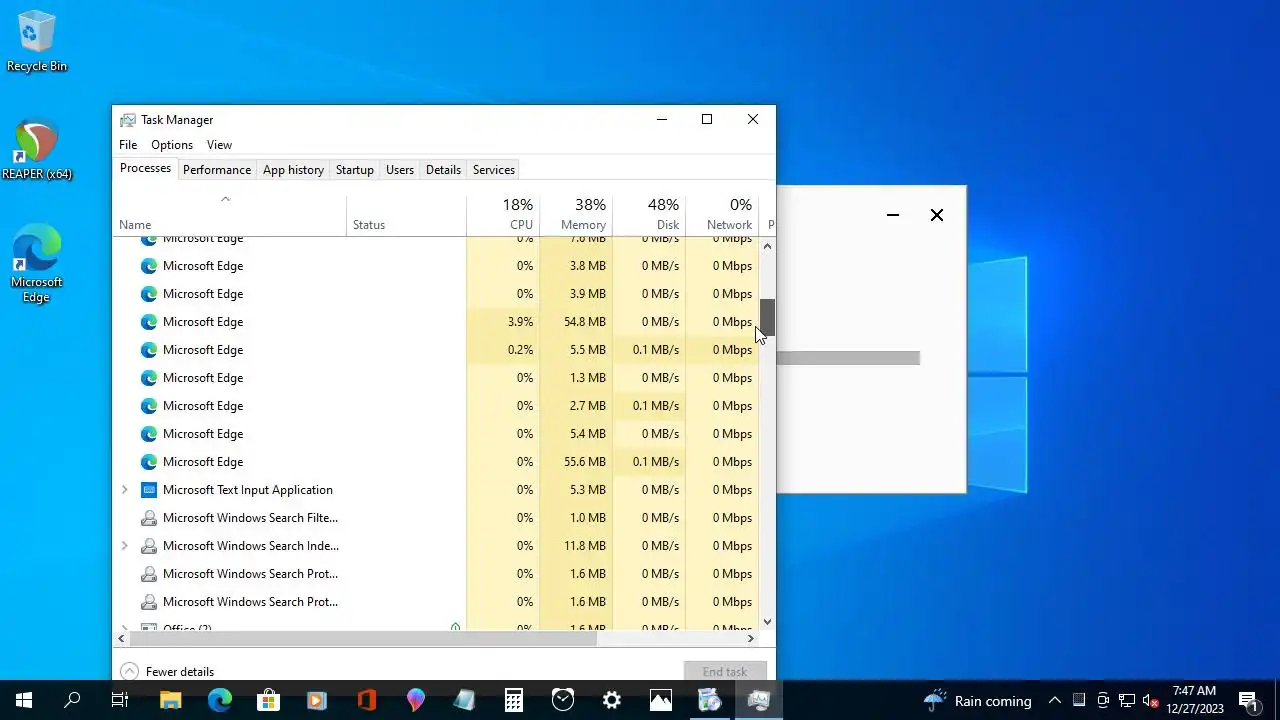The image size is (1280, 720).
Task: Minimize the background window behind Task Manager
Action: (893, 215)
